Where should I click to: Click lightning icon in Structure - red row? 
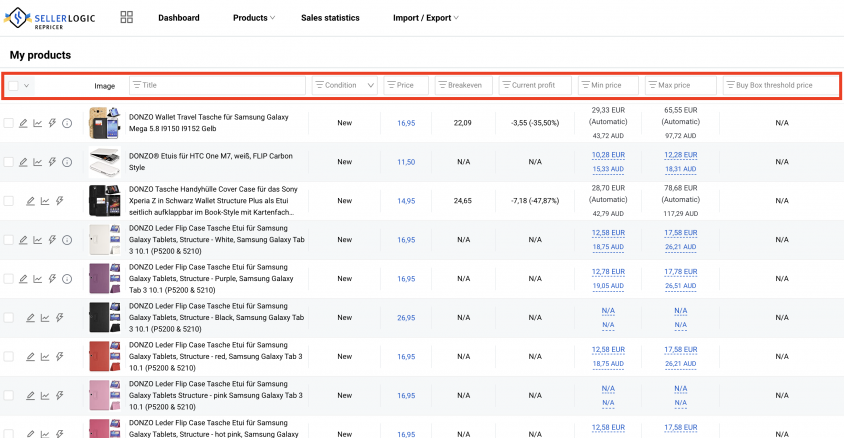tap(60, 356)
